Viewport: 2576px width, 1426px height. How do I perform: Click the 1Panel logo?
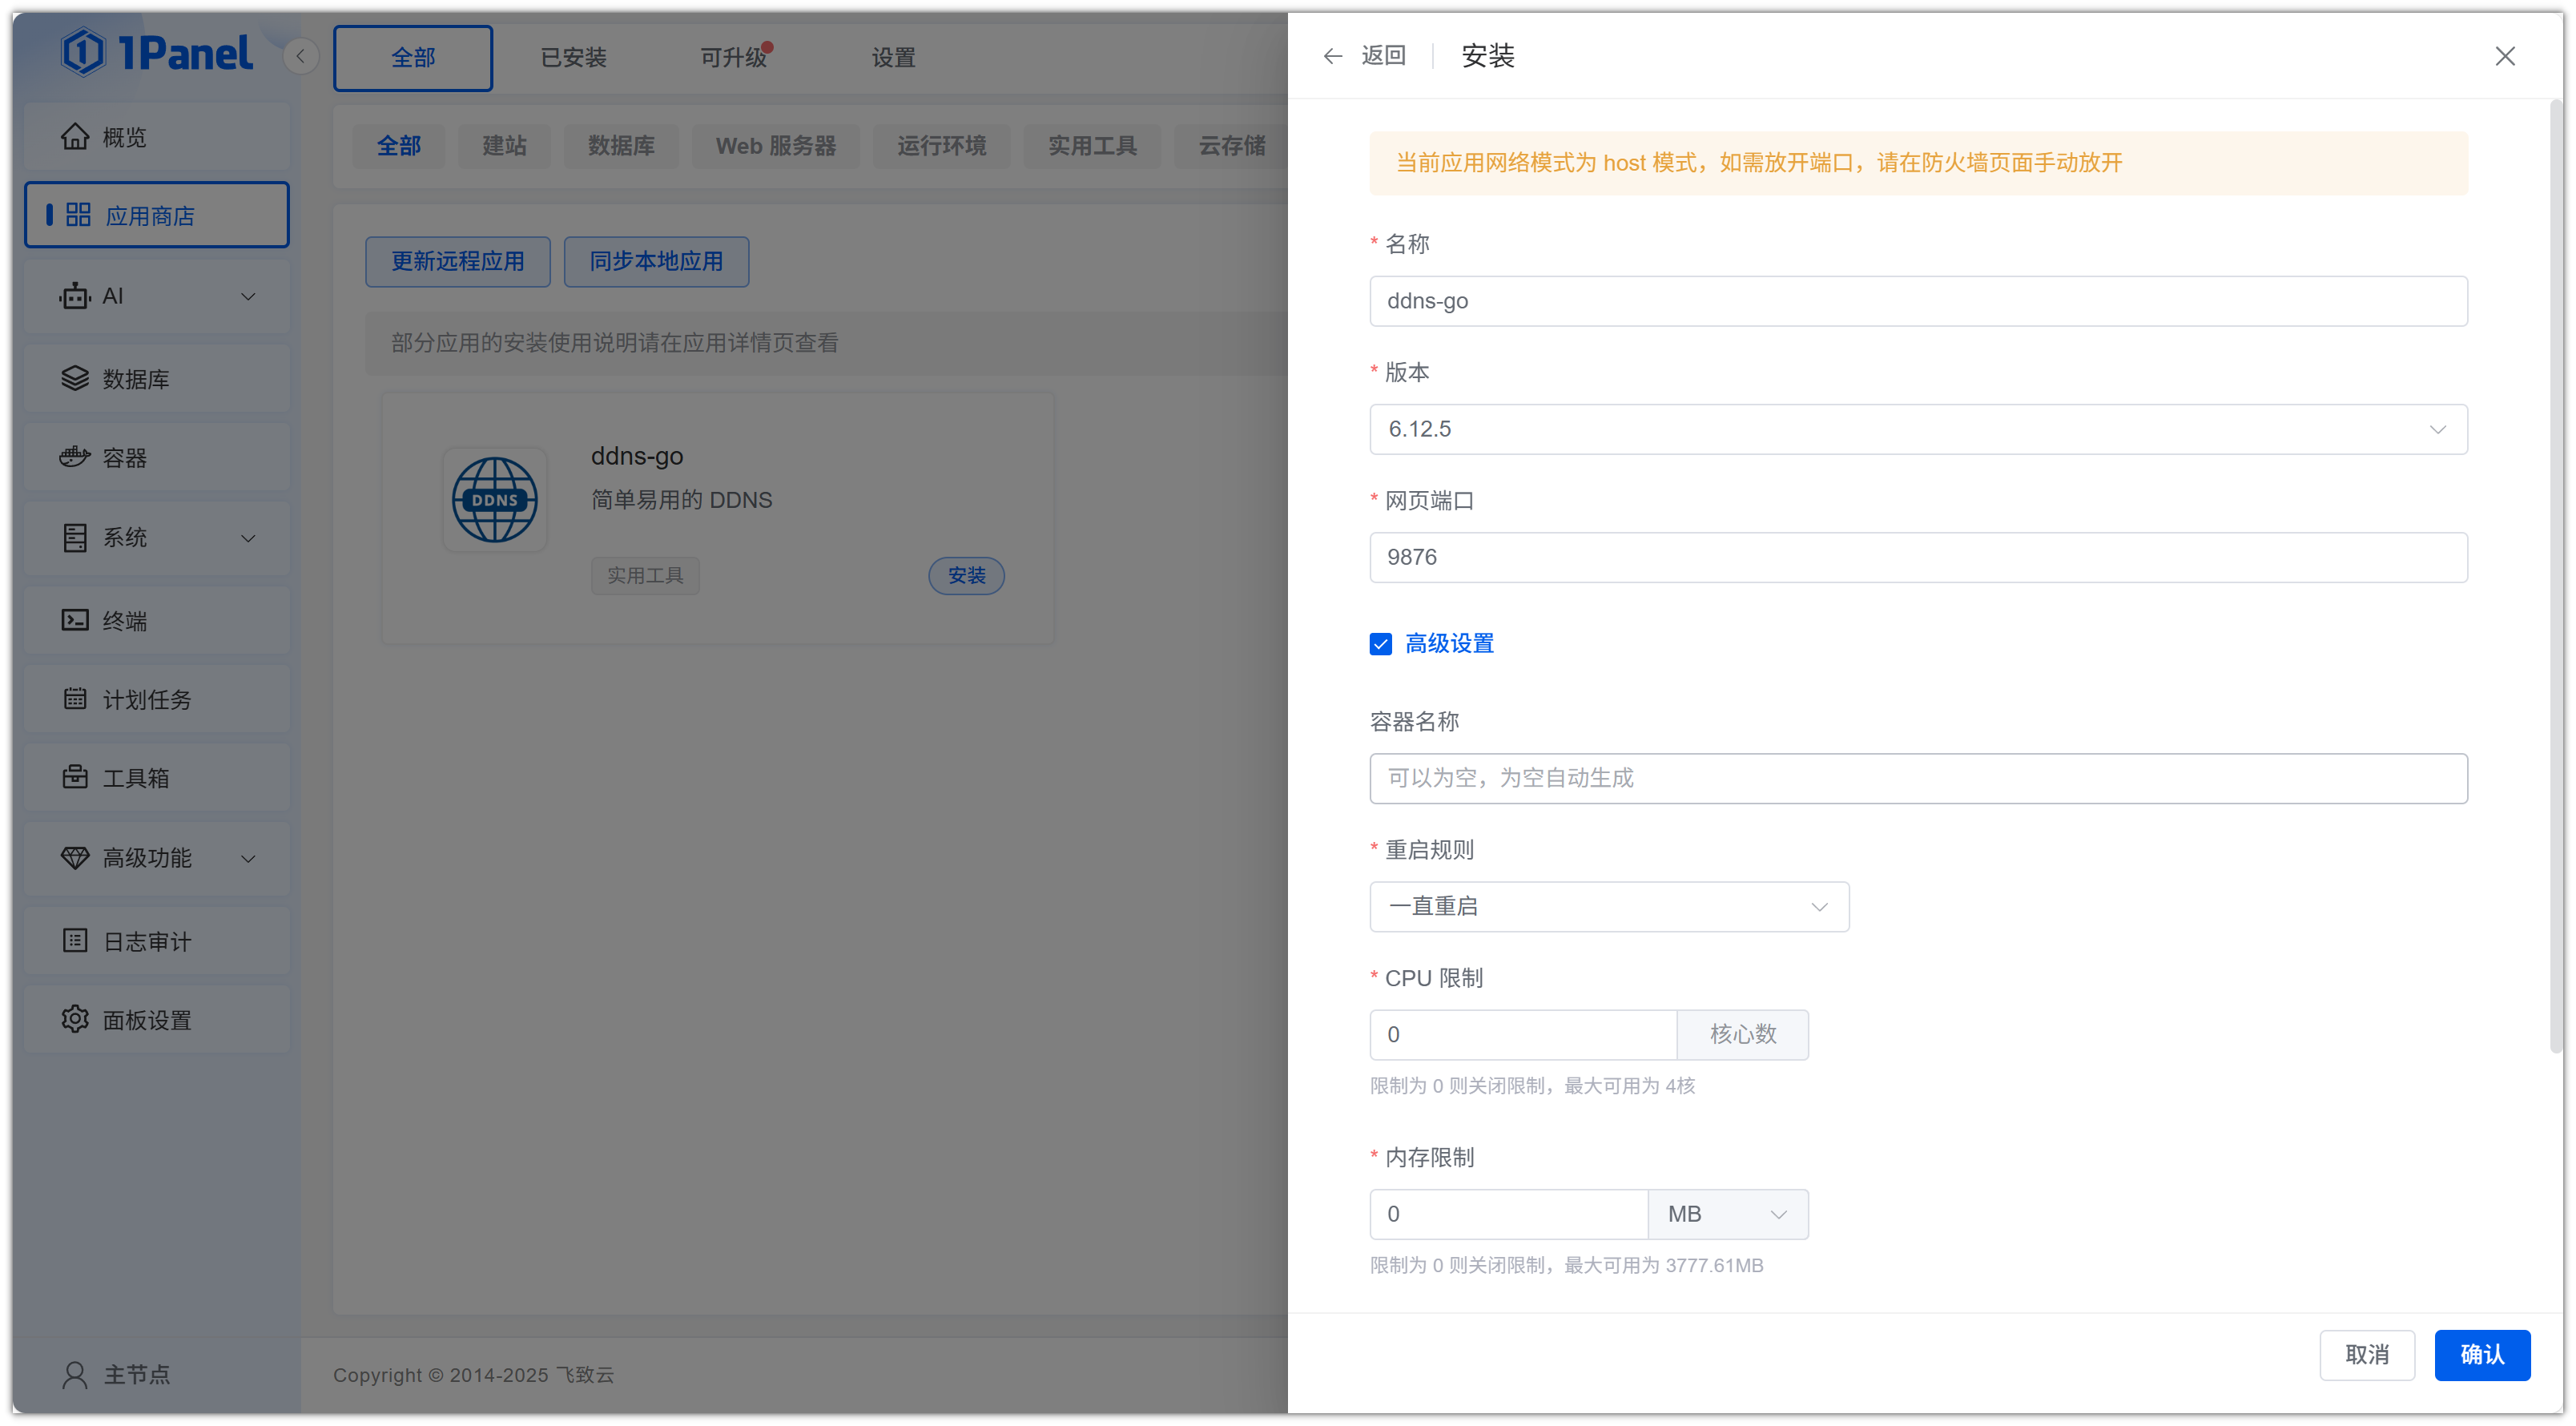157,52
